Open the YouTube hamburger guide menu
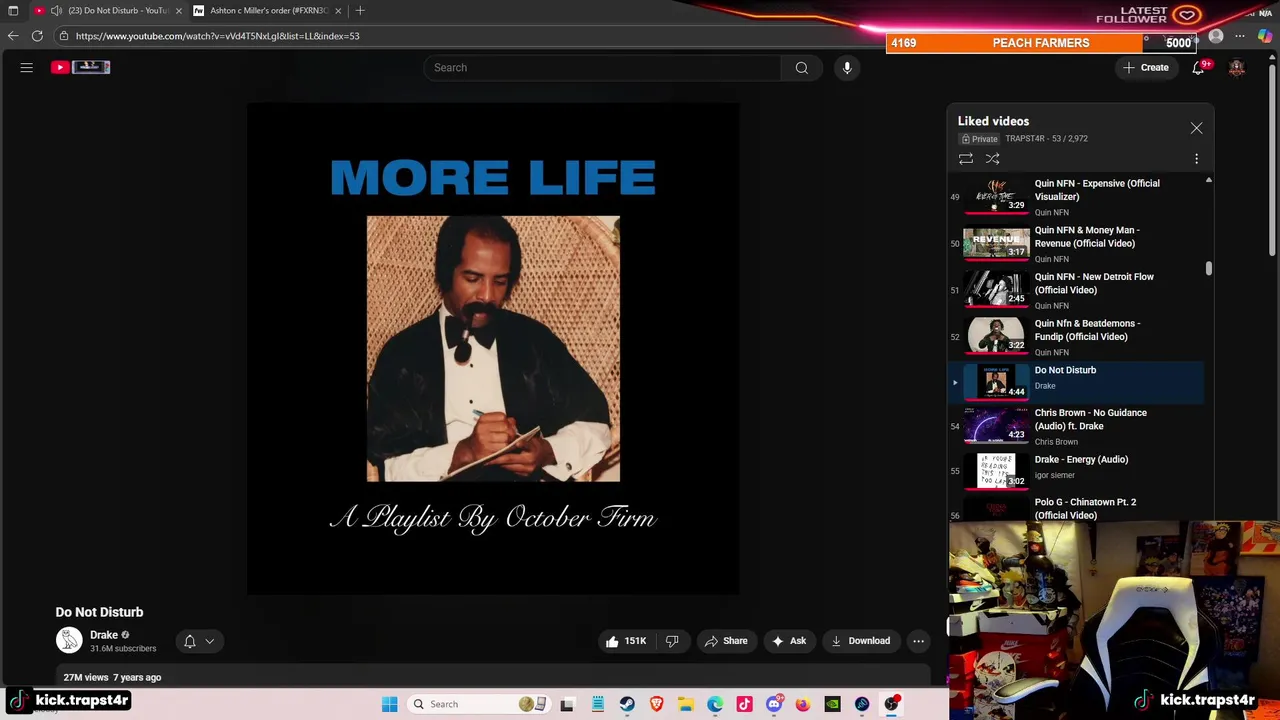 27,67
